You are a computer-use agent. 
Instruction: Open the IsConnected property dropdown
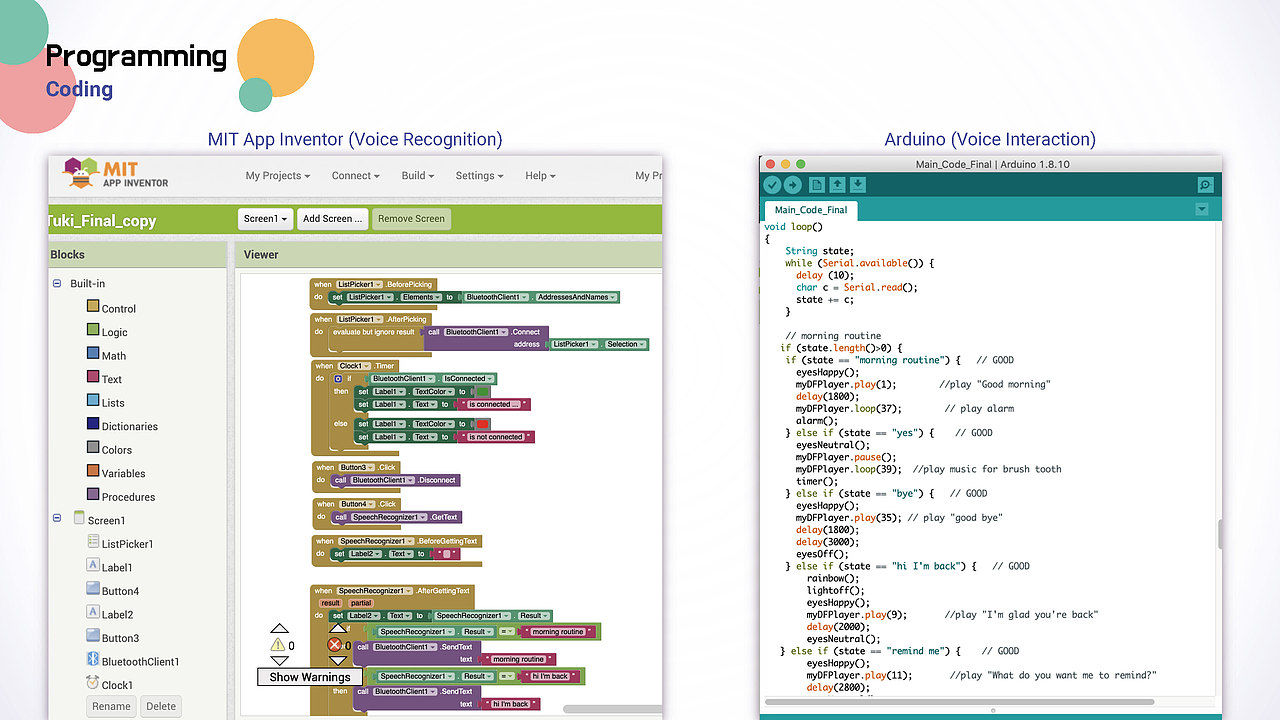tap(467, 379)
